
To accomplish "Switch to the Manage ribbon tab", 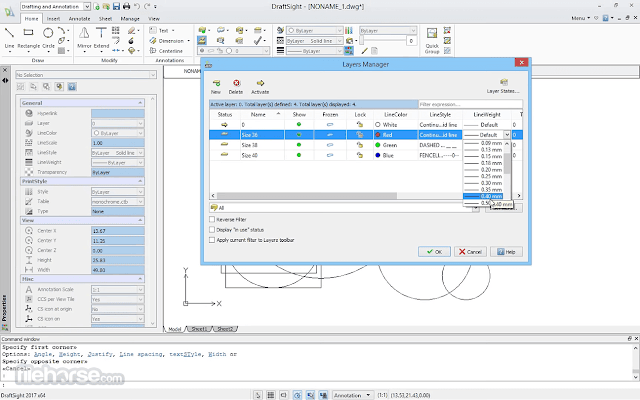I will point(130,19).
